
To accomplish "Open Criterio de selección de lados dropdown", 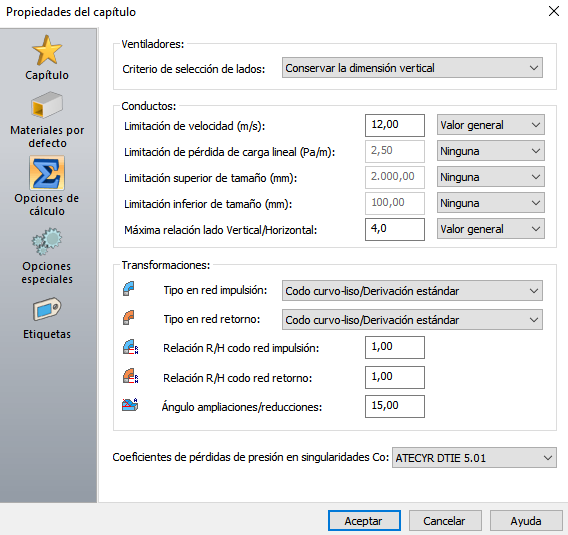I will click(x=412, y=68).
